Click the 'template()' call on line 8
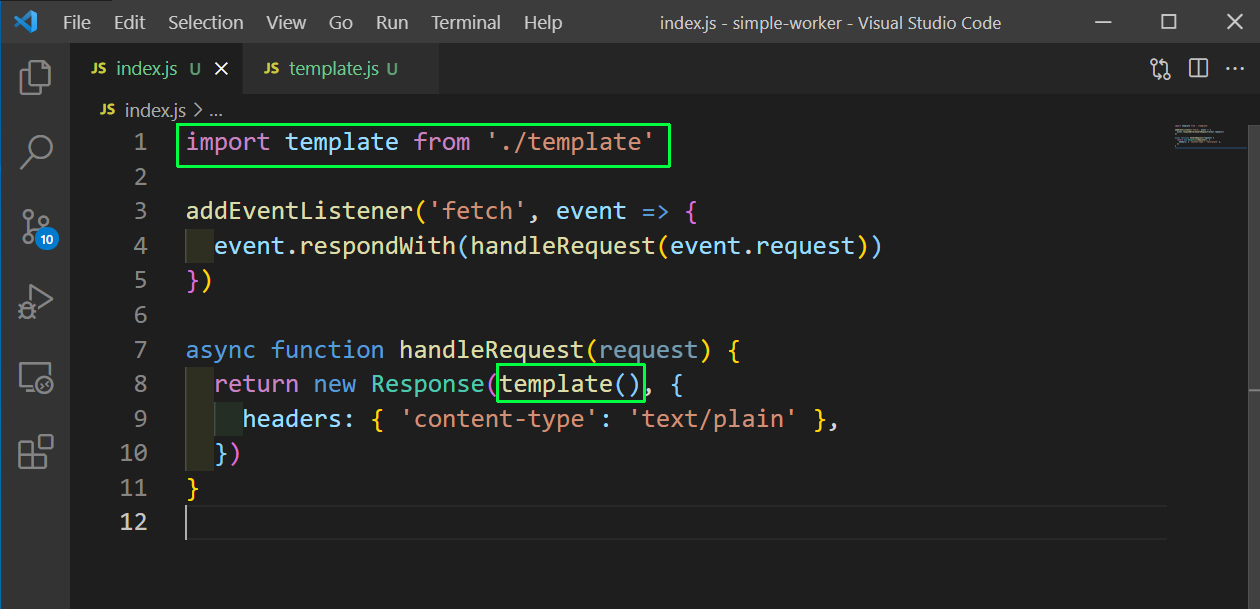 tap(571, 384)
